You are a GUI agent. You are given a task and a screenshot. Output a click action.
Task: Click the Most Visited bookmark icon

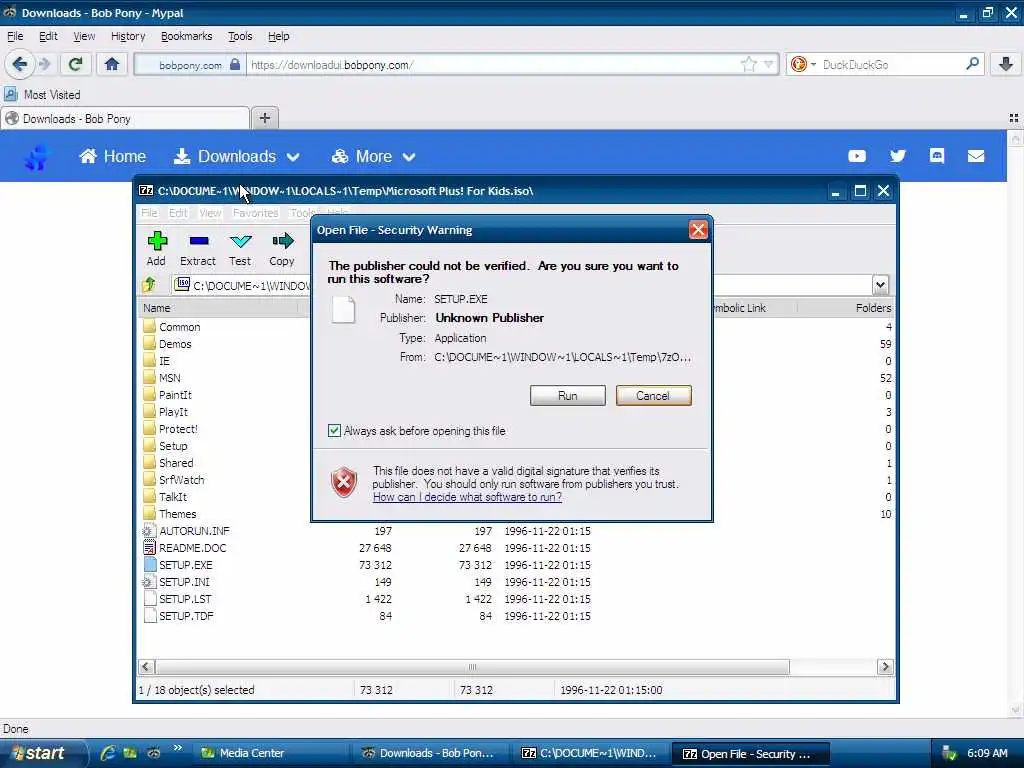(10, 95)
